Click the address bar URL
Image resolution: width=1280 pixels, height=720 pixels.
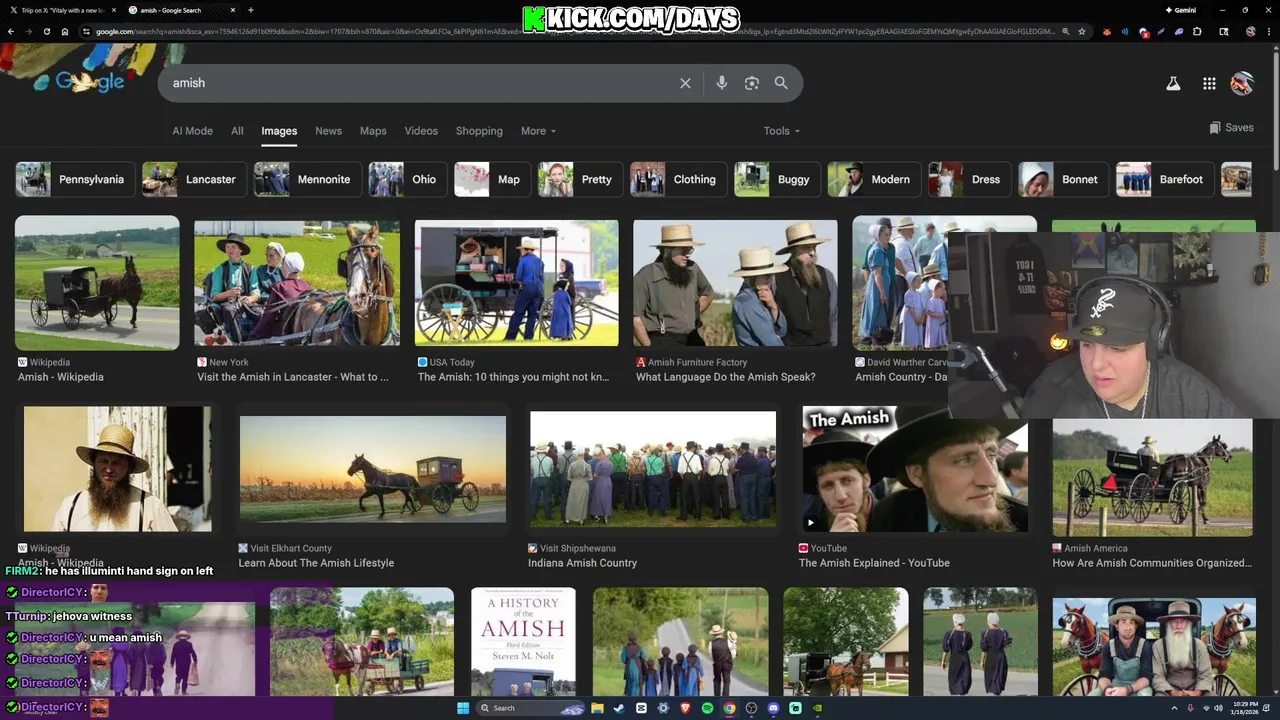(575, 31)
